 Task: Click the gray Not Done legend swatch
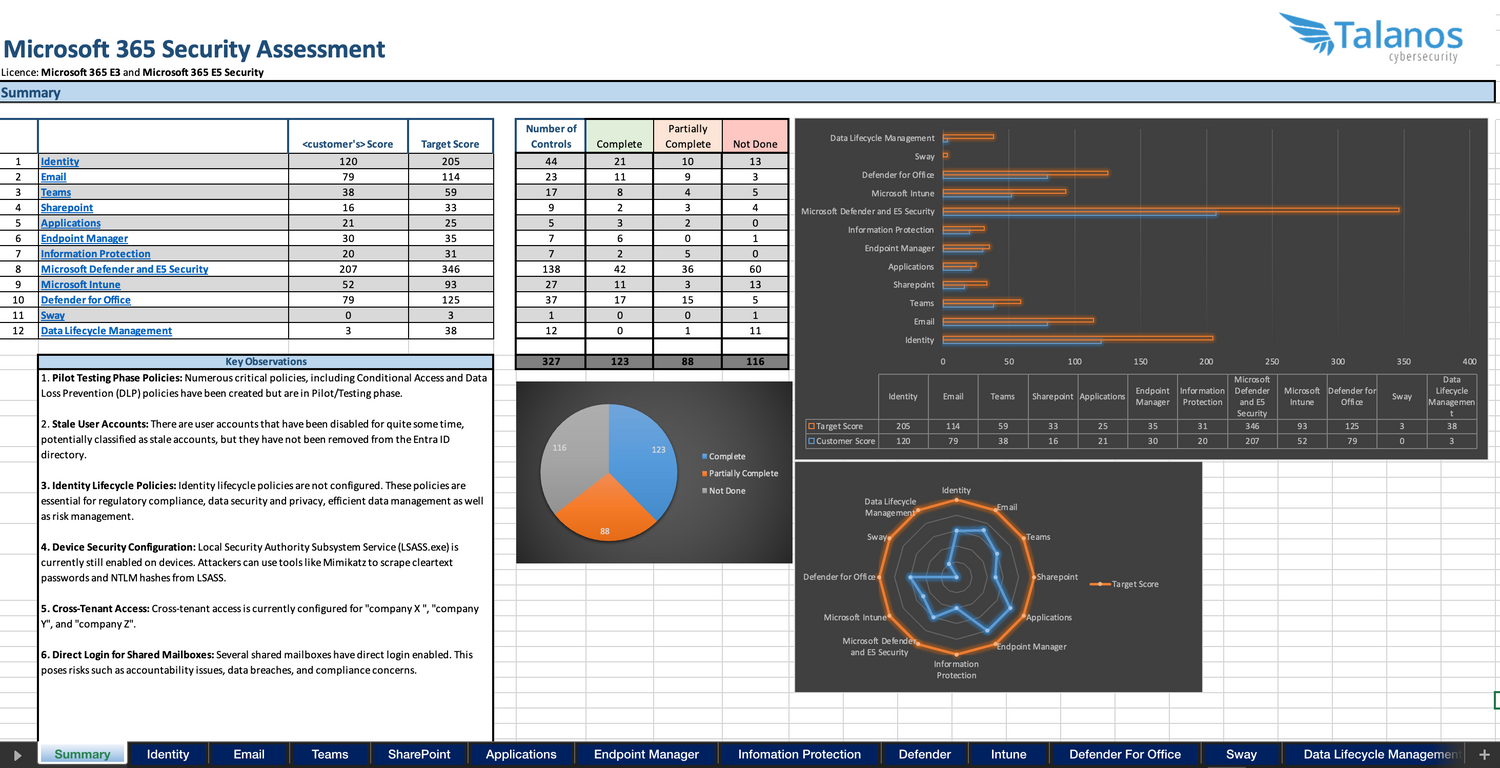[x=704, y=490]
